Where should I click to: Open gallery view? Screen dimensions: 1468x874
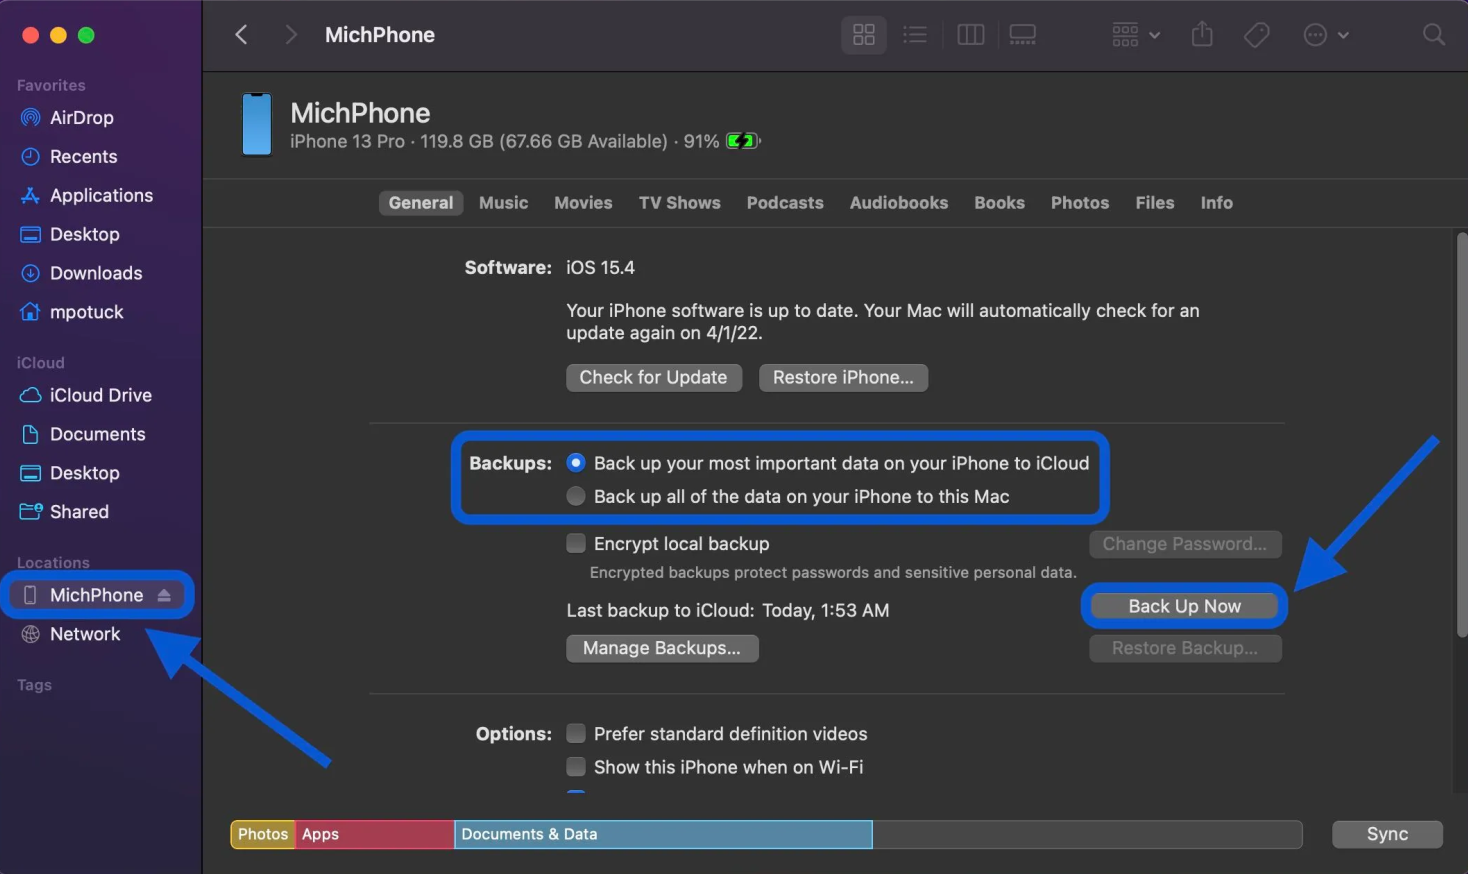[x=1022, y=34]
